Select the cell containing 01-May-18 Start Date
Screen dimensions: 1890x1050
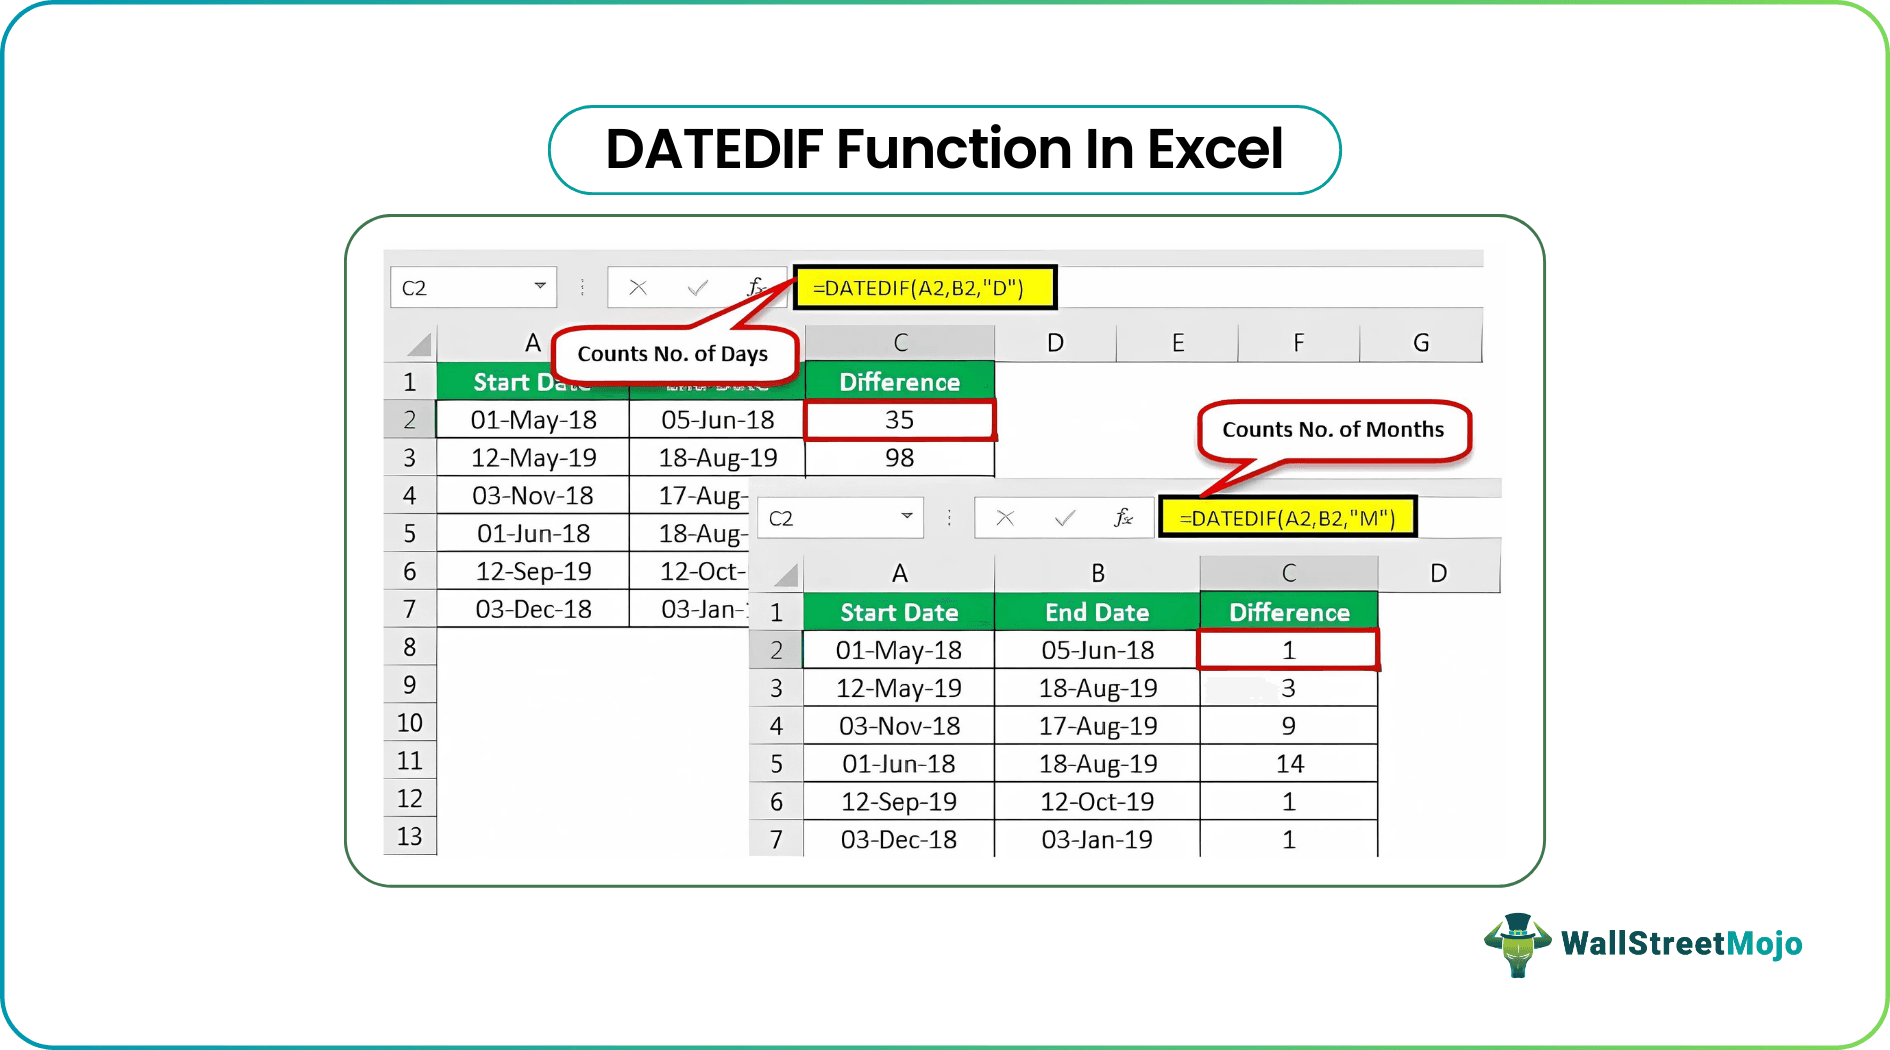532,420
